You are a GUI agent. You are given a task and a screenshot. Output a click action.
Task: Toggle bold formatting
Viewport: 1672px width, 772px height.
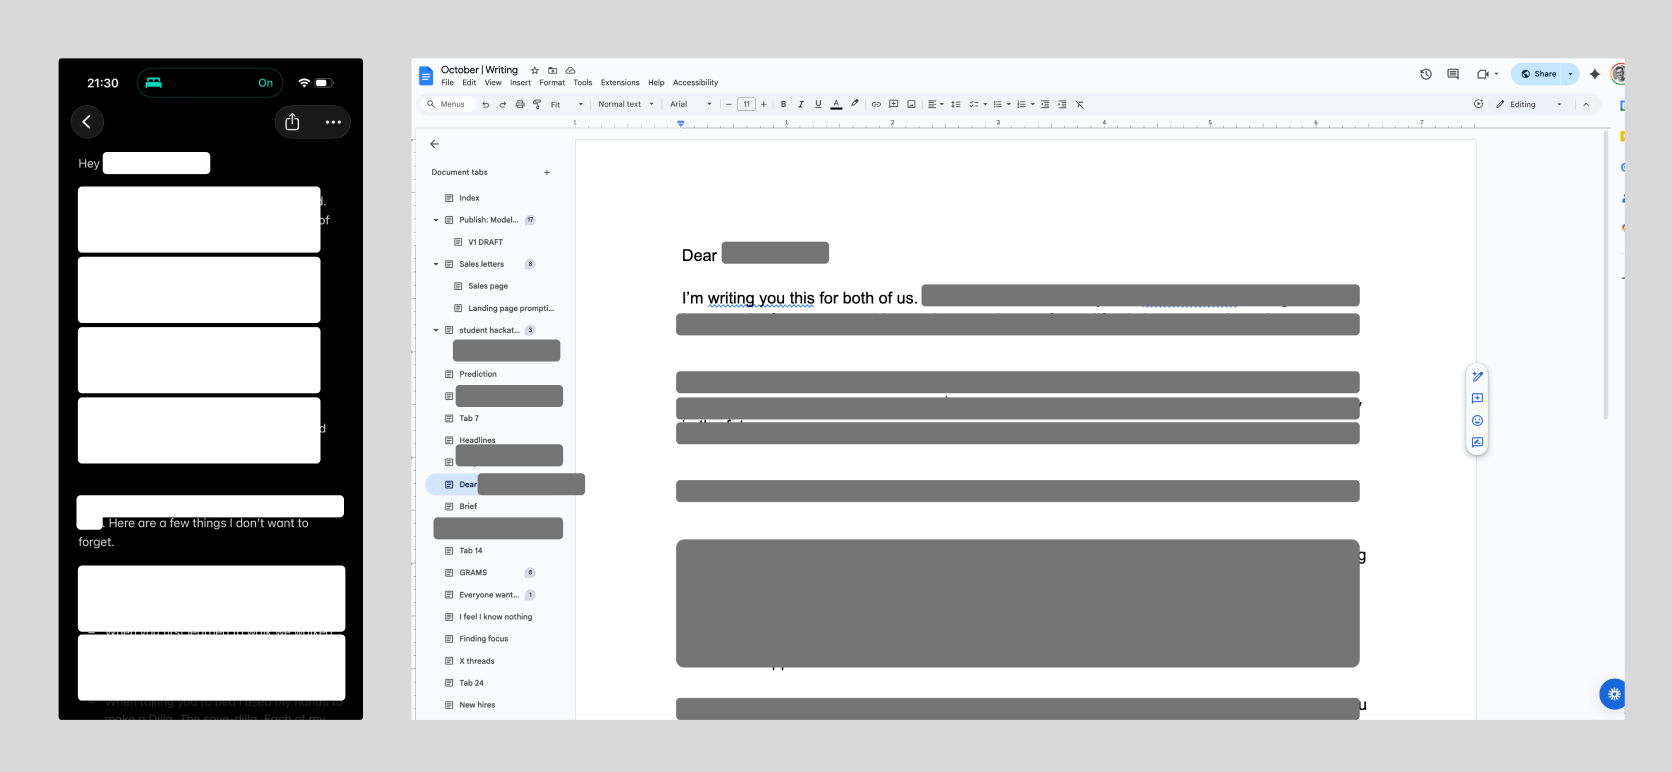(x=783, y=104)
